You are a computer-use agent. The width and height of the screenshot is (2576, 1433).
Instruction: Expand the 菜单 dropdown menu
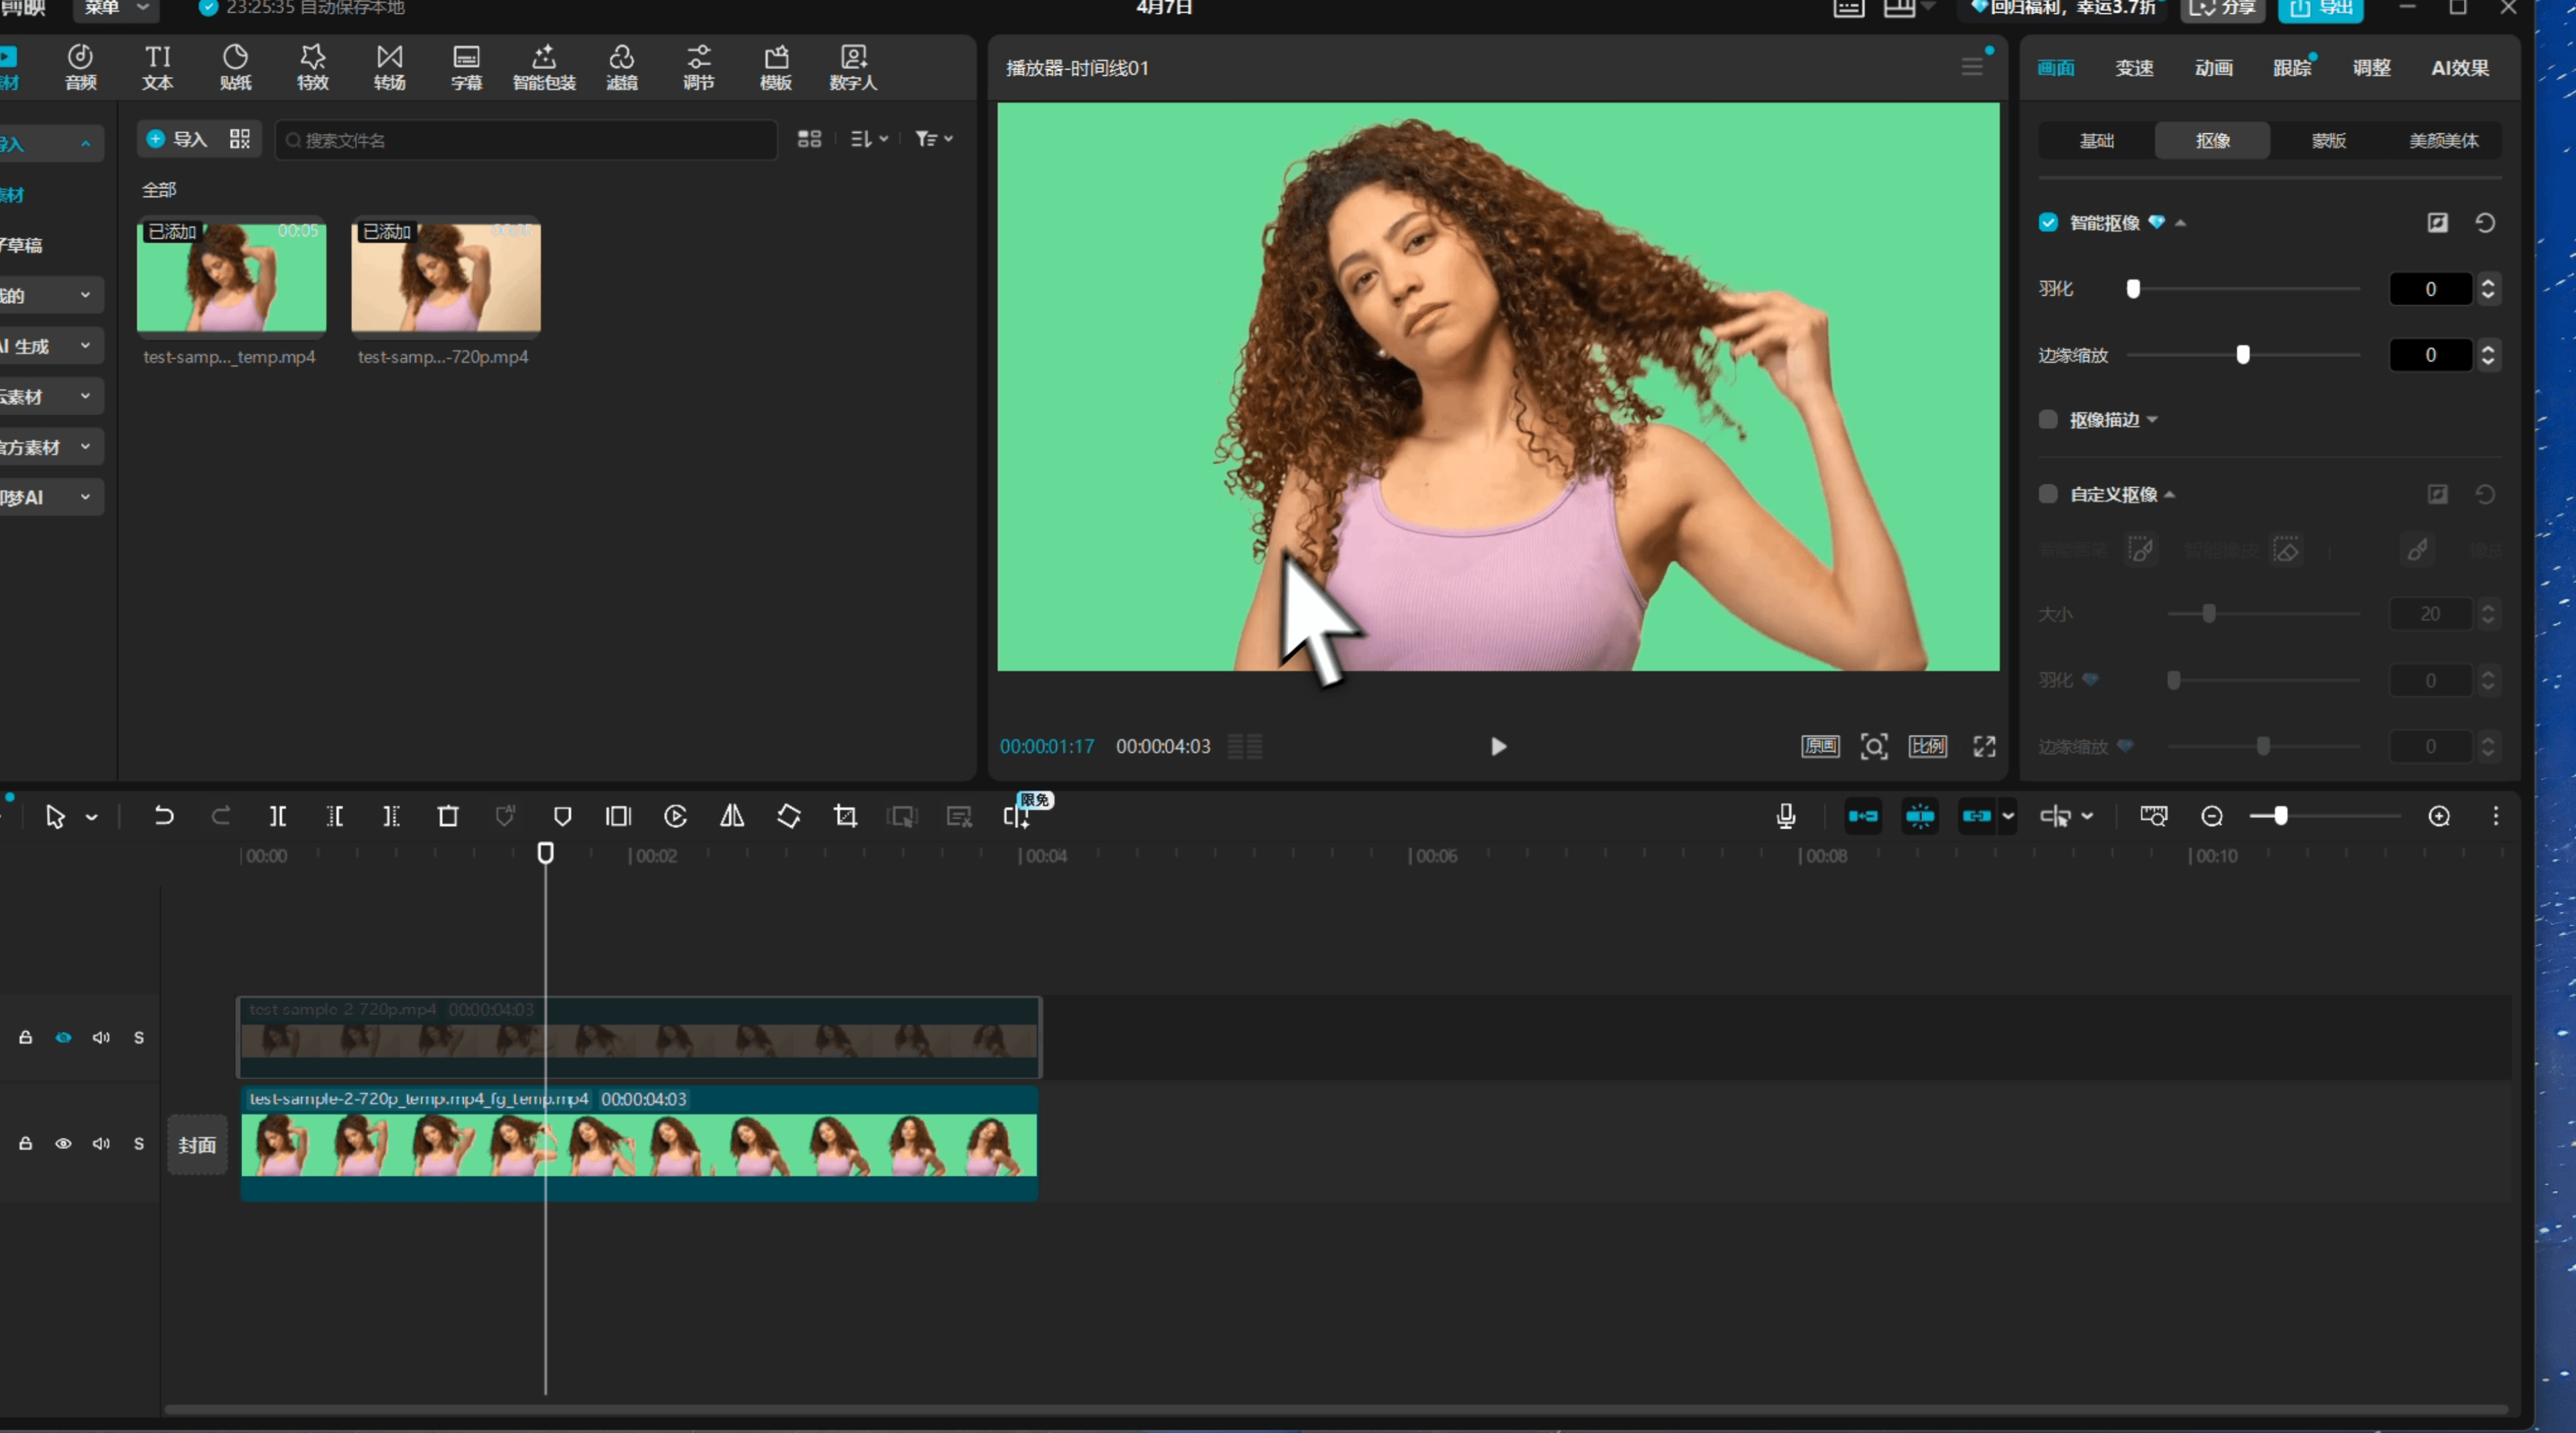115,8
